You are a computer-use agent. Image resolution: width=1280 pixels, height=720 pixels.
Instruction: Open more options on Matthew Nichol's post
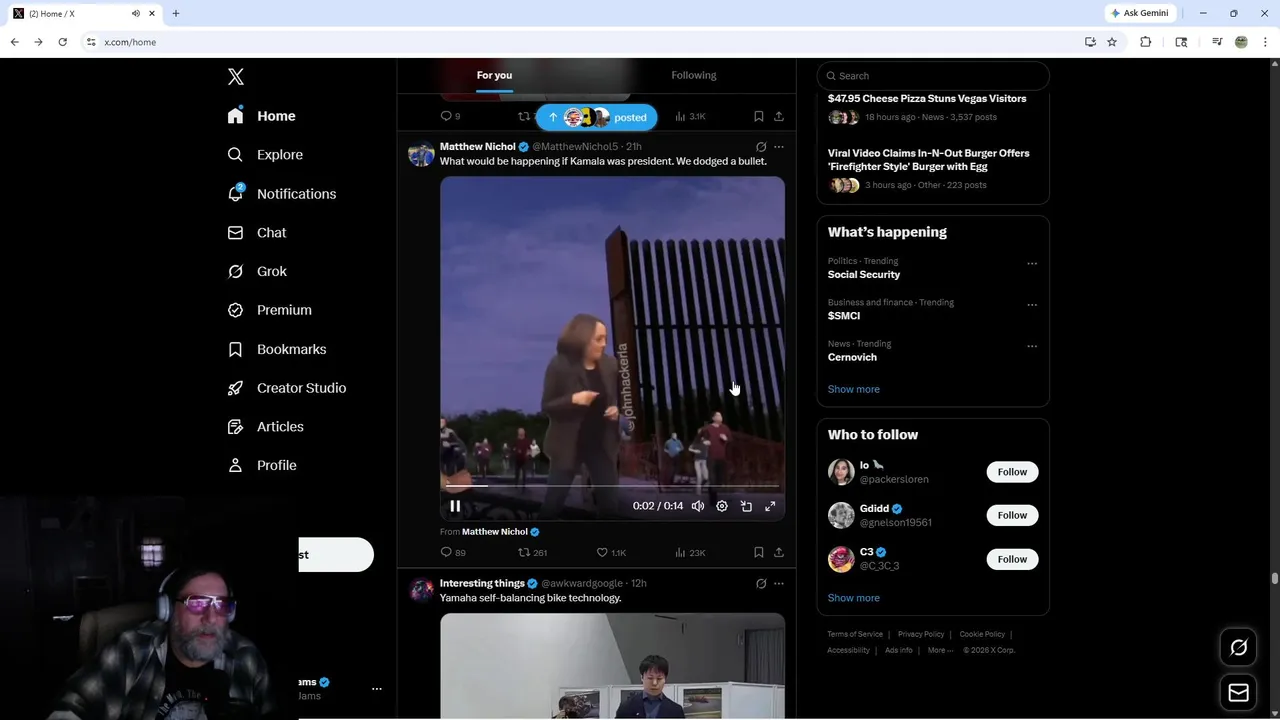[779, 147]
